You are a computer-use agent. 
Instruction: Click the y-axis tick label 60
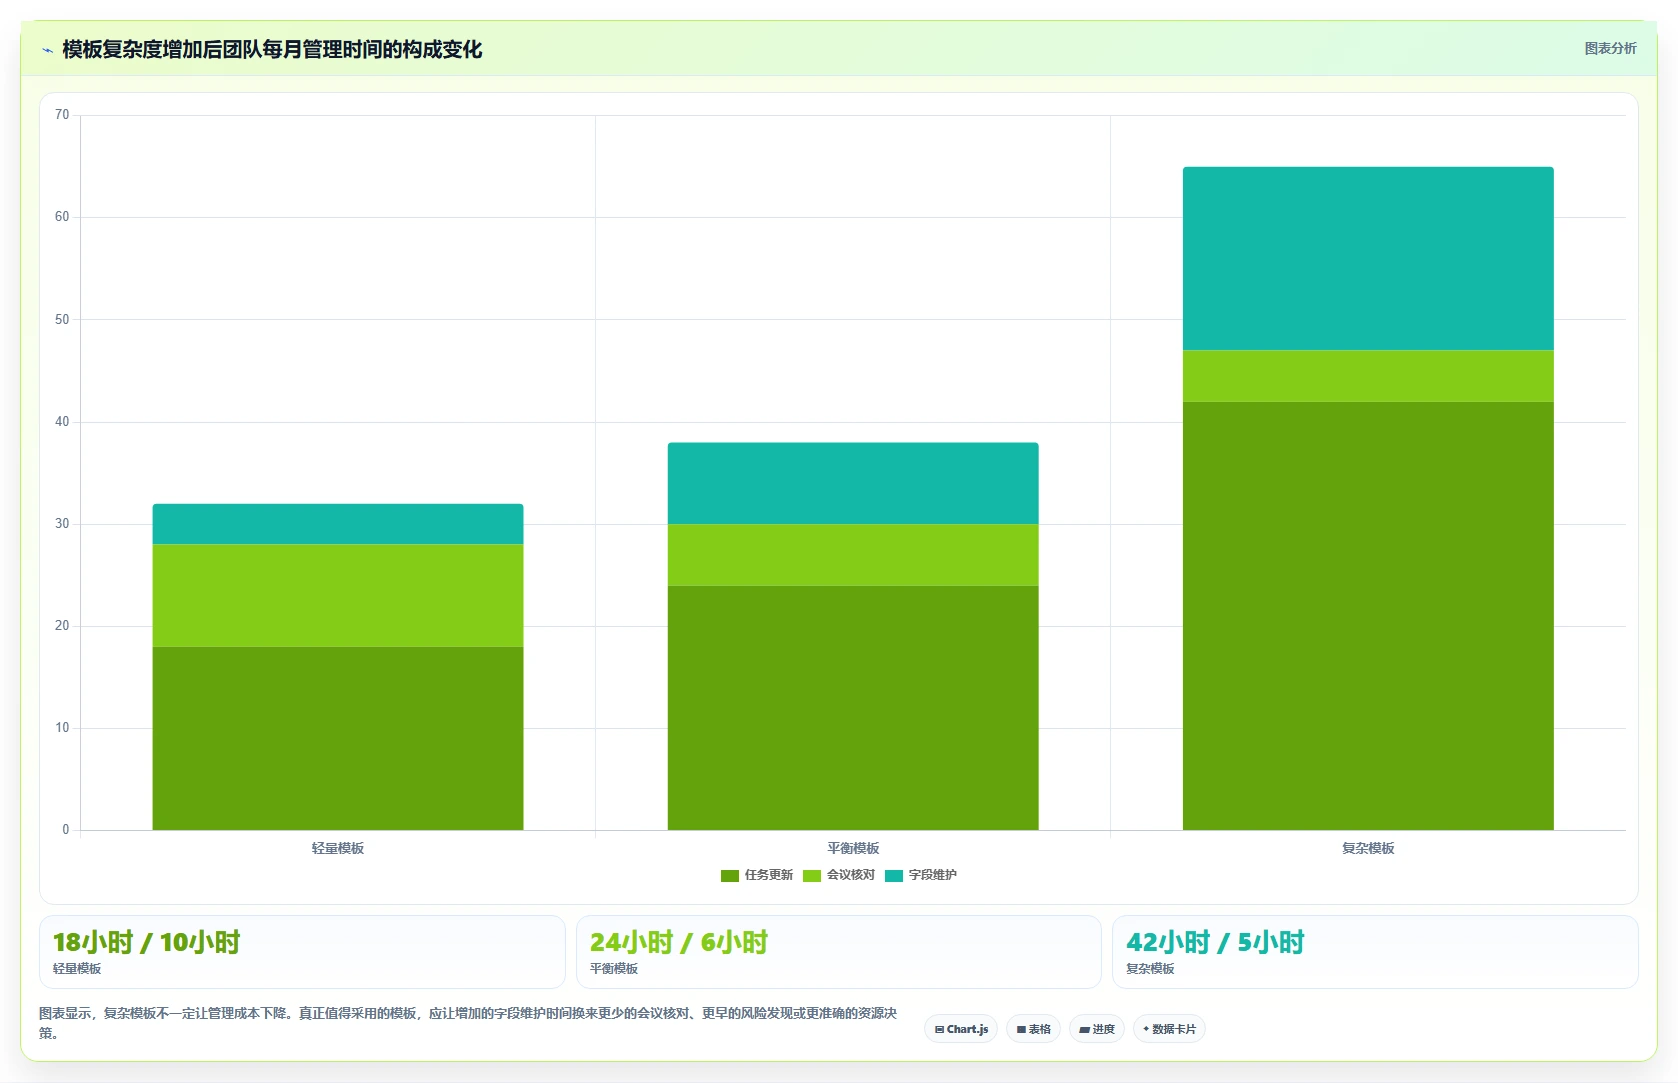[x=62, y=217]
